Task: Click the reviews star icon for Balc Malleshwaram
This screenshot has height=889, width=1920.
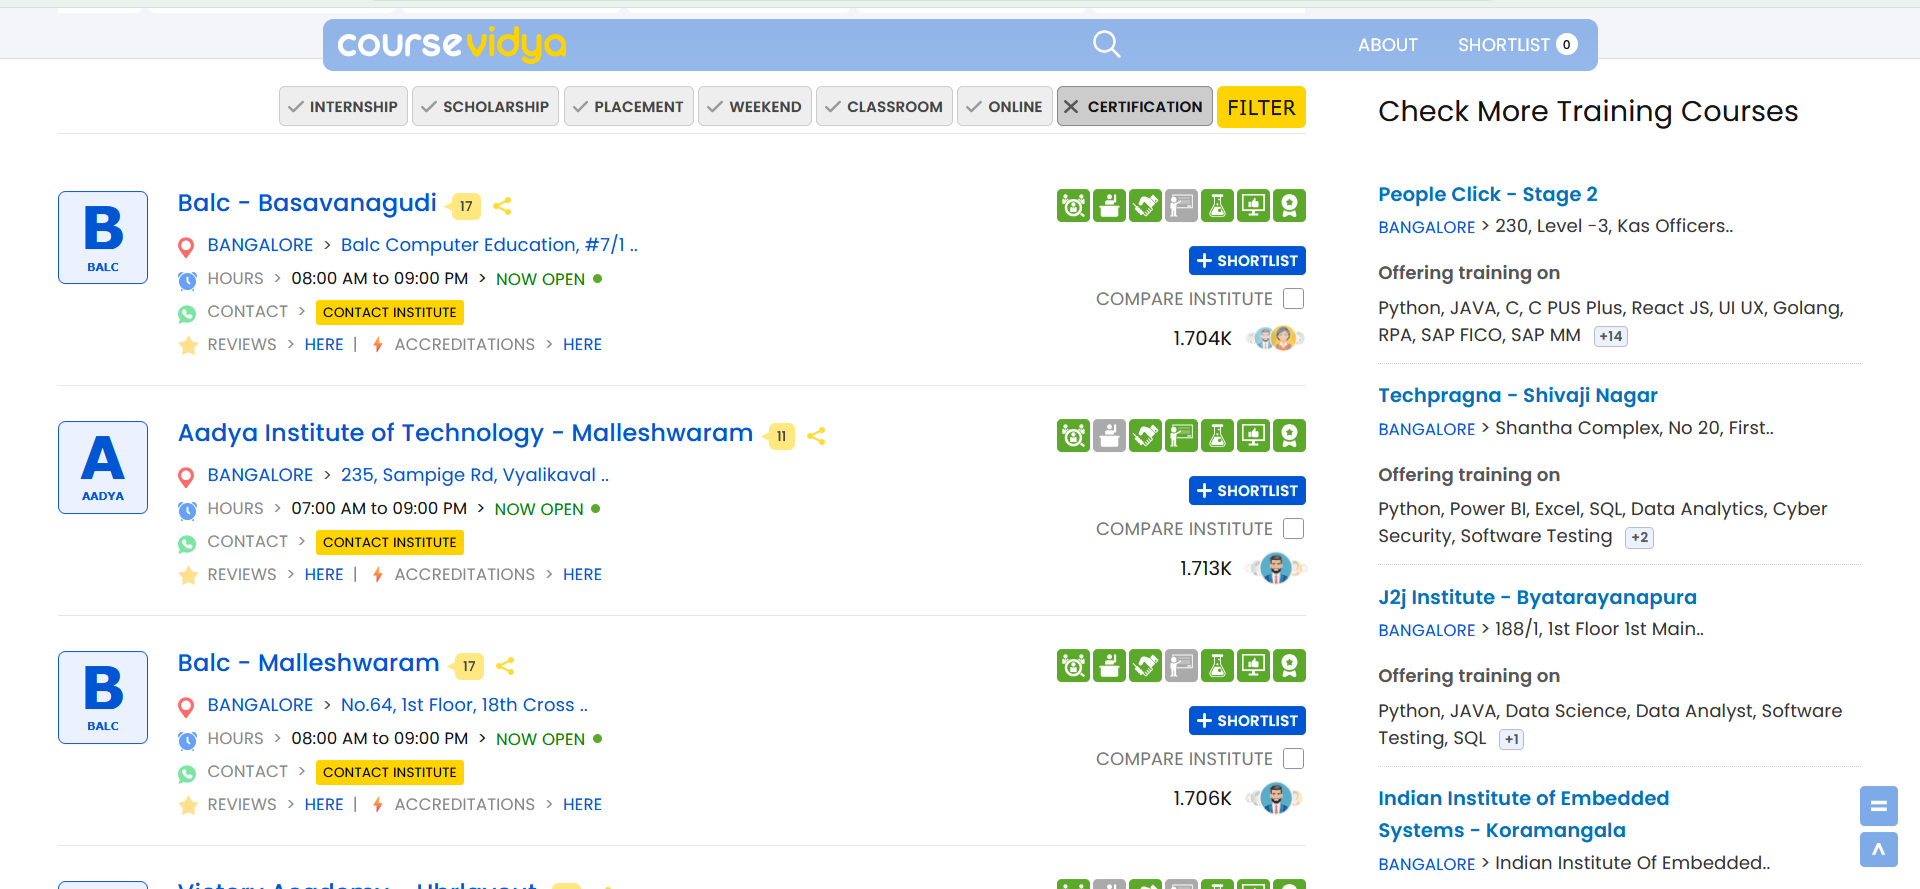Action: (x=188, y=805)
